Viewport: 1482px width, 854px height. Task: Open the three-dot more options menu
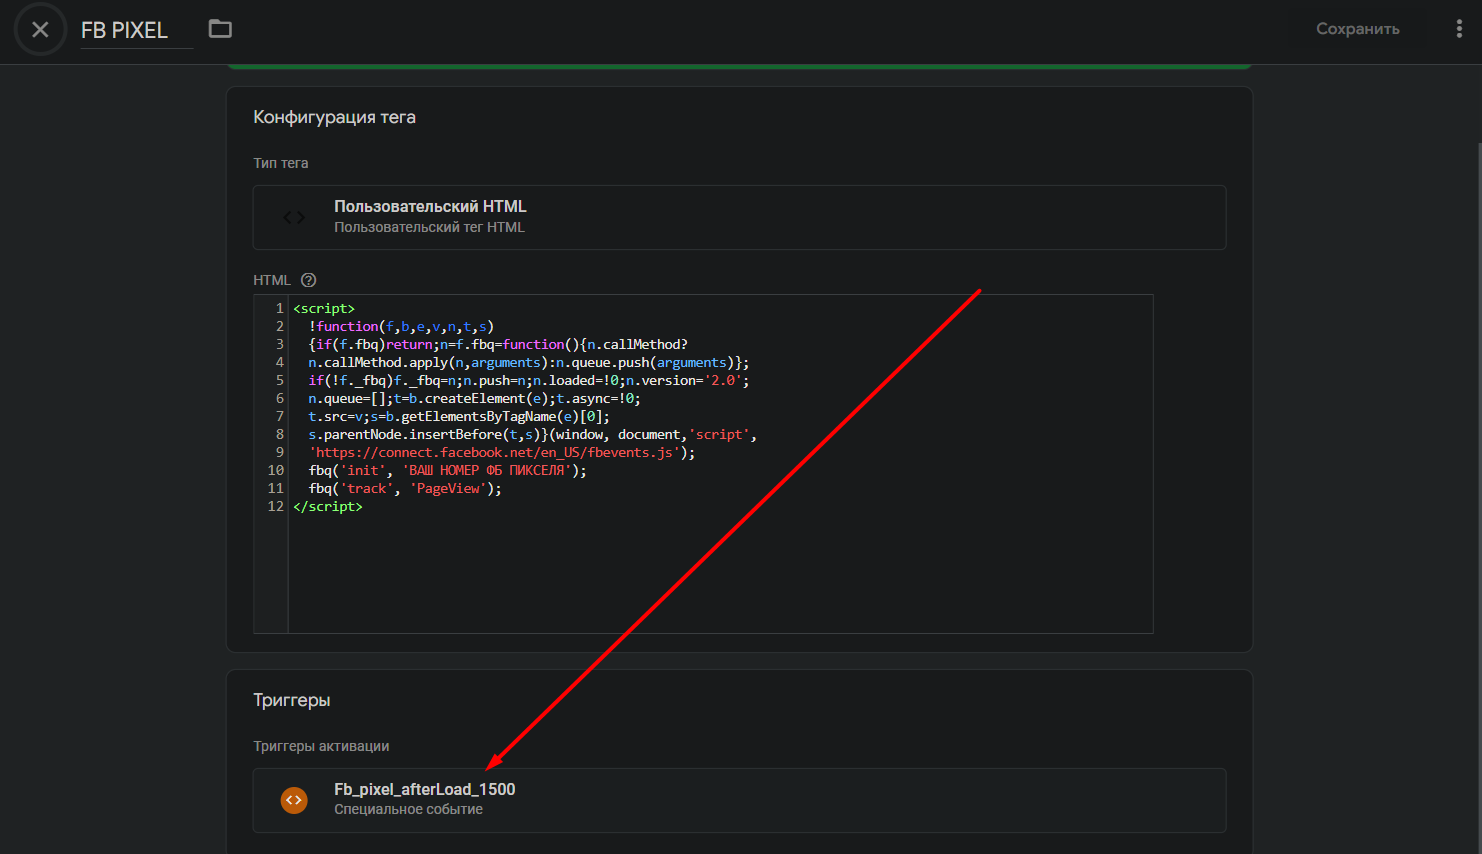coord(1459,29)
